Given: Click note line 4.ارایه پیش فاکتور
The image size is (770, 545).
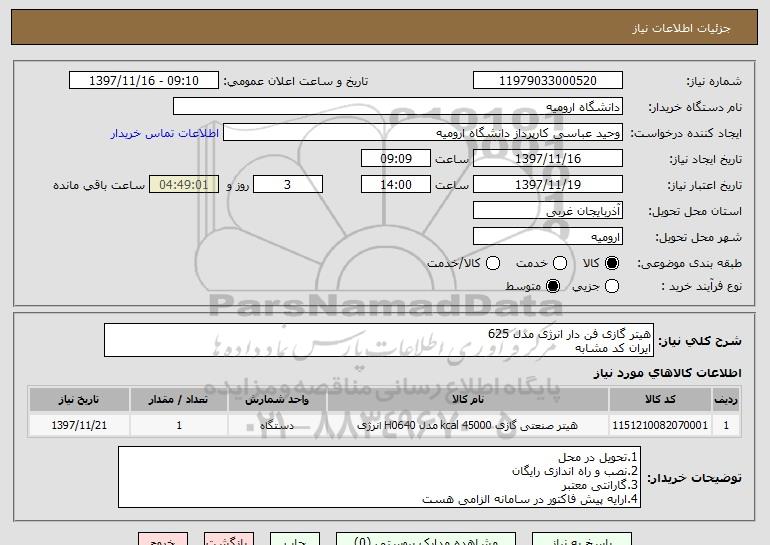Looking at the screenshot, I should click(530, 499).
